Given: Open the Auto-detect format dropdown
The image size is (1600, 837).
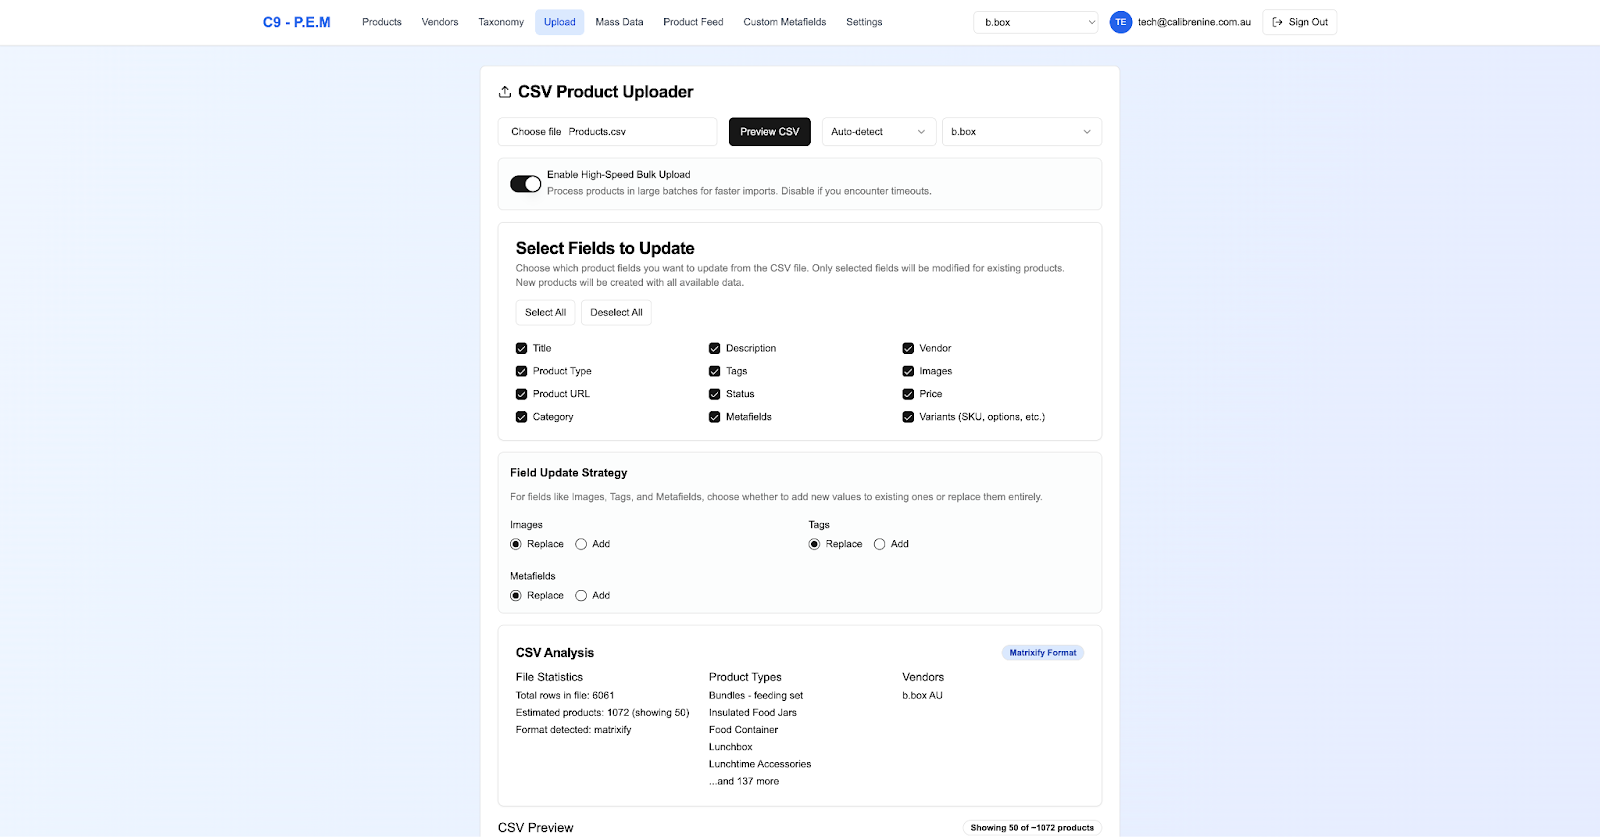Looking at the screenshot, I should click(x=878, y=132).
